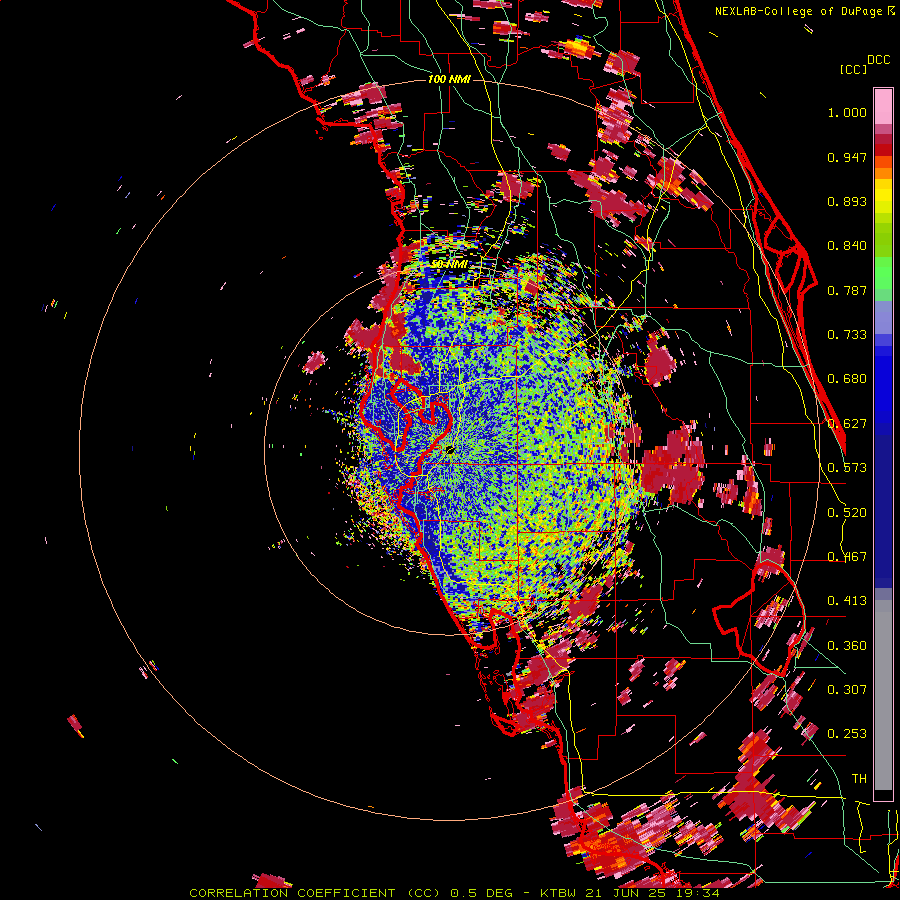This screenshot has width=900, height=900.
Task: Click the radar site center of the range rings
Action: [x=449, y=449]
